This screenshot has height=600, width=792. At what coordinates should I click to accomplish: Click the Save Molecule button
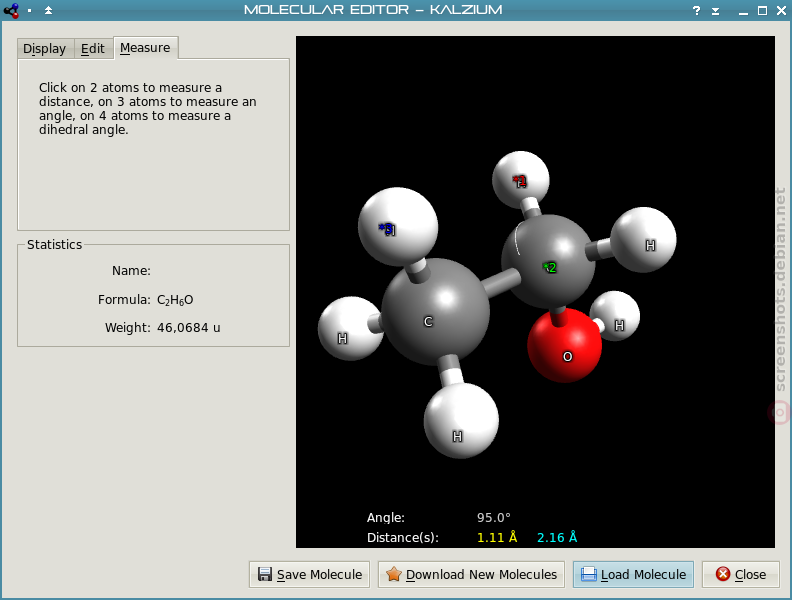click(x=309, y=574)
